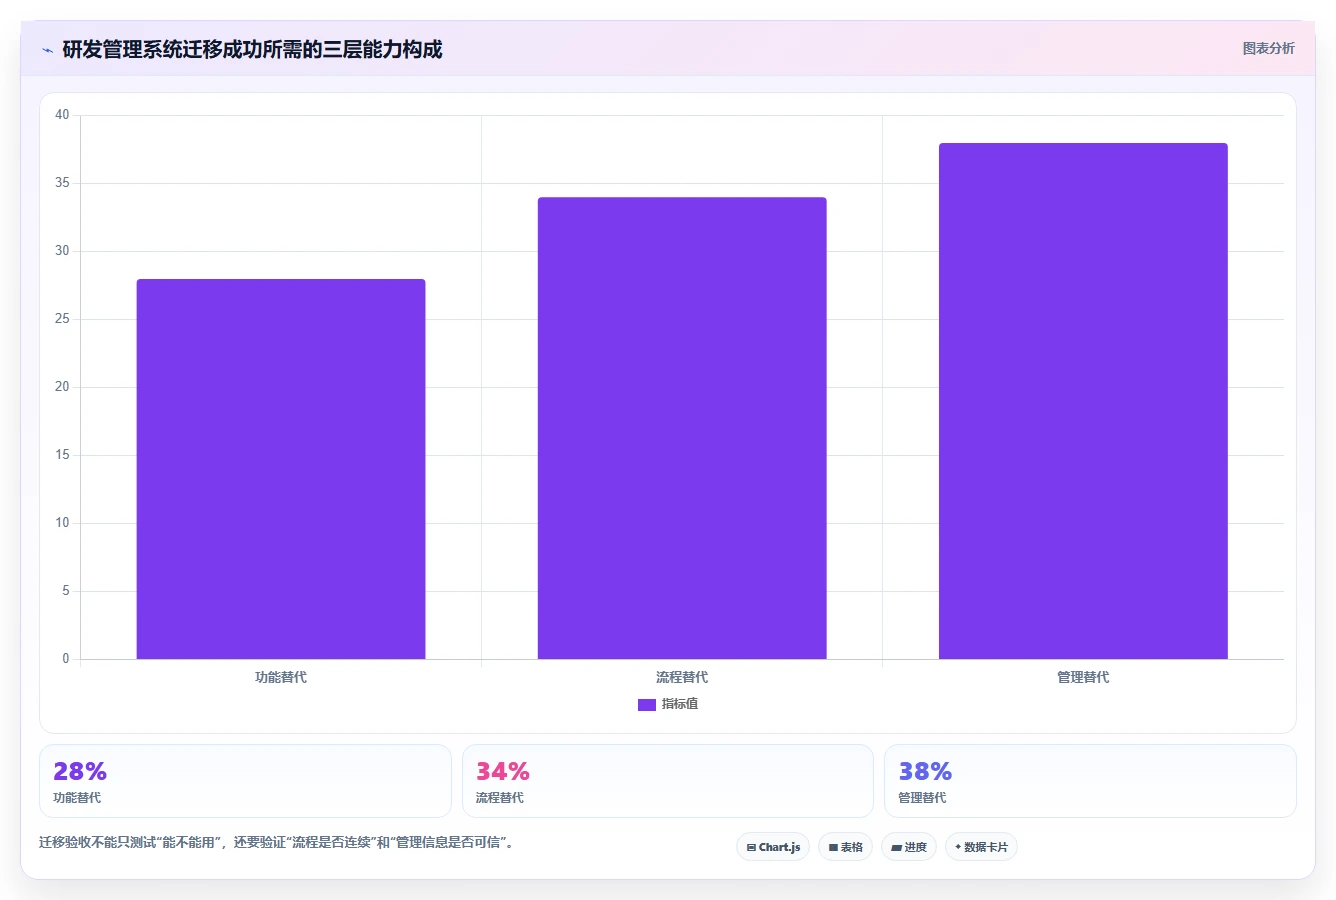Click the 图表分析 label in header
Viewport: 1336px width, 900px height.
[1268, 48]
